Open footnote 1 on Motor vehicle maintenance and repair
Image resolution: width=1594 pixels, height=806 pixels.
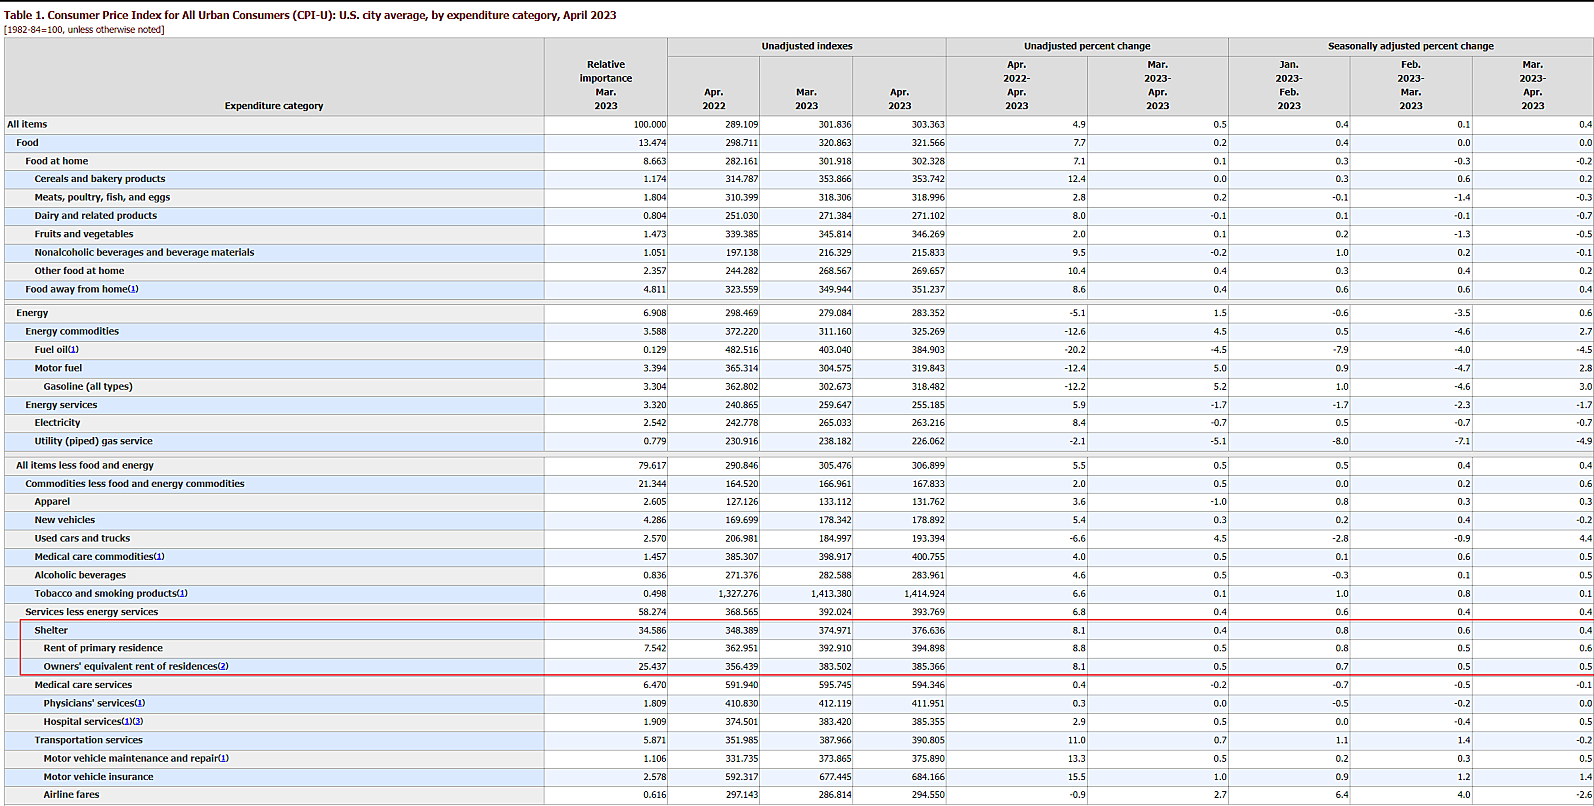(224, 759)
